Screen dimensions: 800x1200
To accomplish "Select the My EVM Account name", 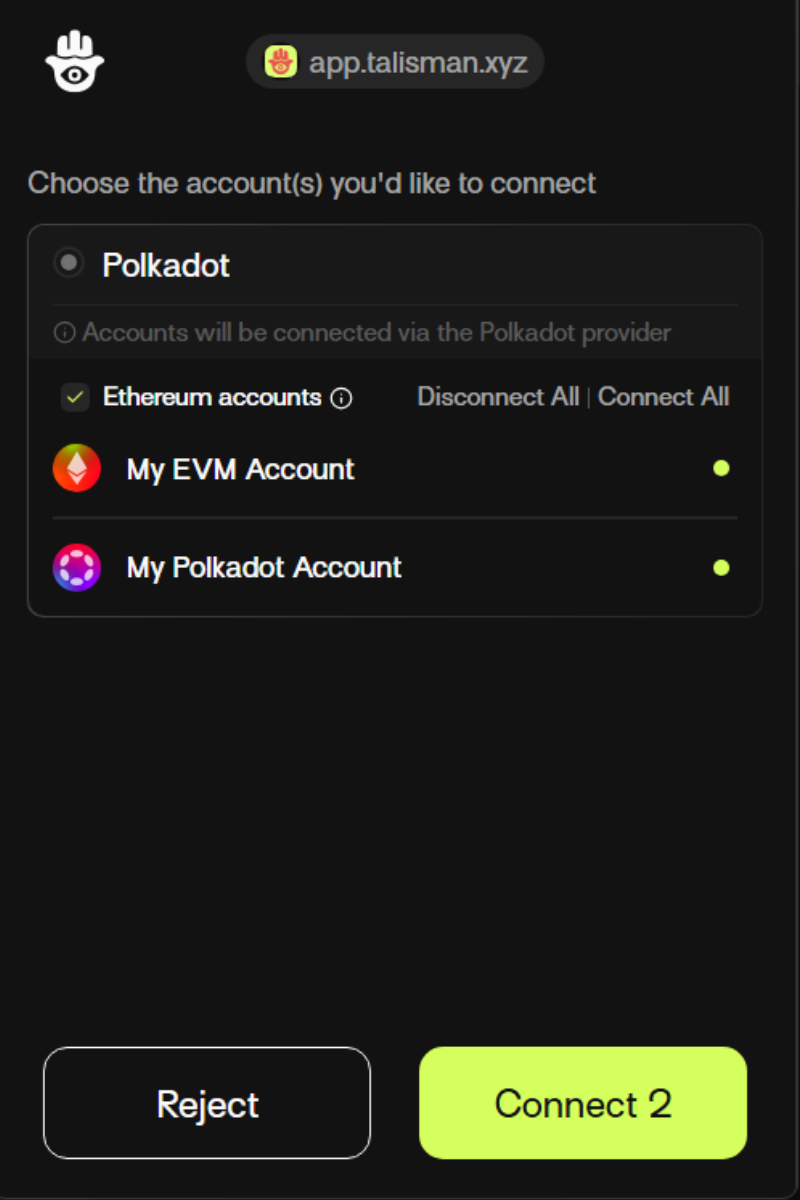I will pos(240,469).
